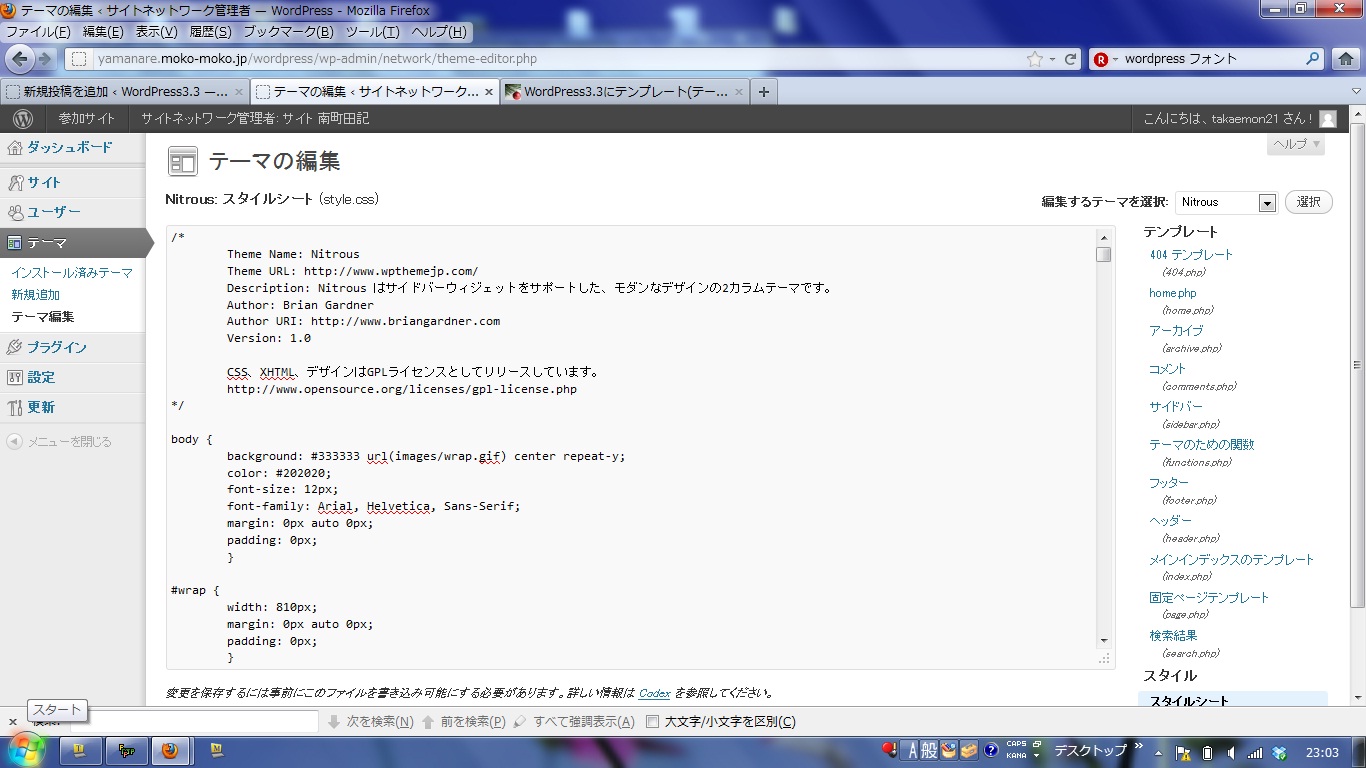Open the ダッシュボード menu with home icon
Screen dimensions: 1366x768
point(69,147)
